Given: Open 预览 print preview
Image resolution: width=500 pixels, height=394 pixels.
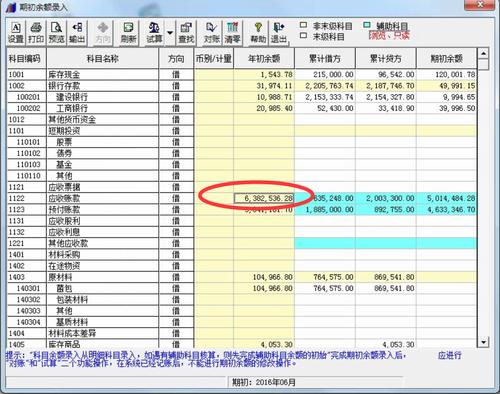Looking at the screenshot, I should click(x=56, y=33).
